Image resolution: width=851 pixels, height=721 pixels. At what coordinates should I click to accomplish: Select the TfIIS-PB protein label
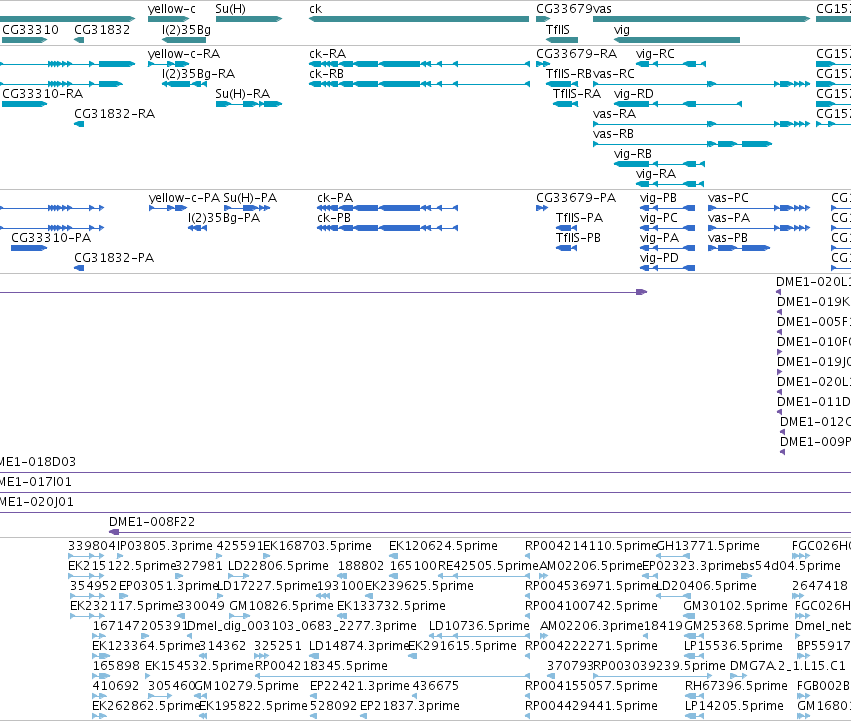click(578, 238)
